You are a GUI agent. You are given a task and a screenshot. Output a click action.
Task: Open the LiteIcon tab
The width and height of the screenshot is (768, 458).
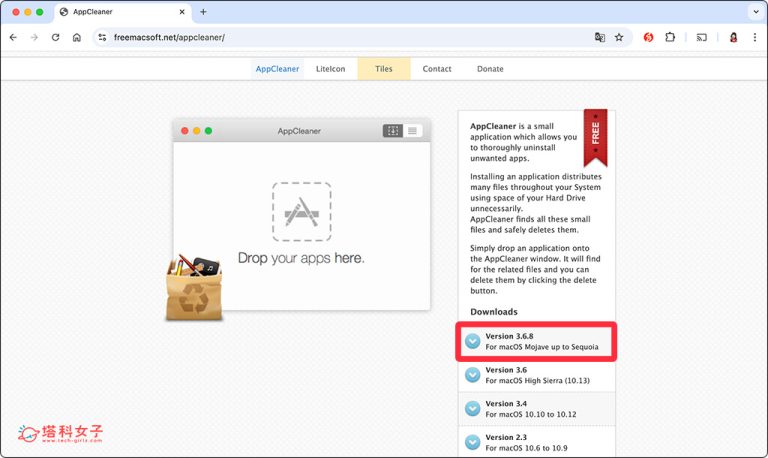pyautogui.click(x=331, y=69)
